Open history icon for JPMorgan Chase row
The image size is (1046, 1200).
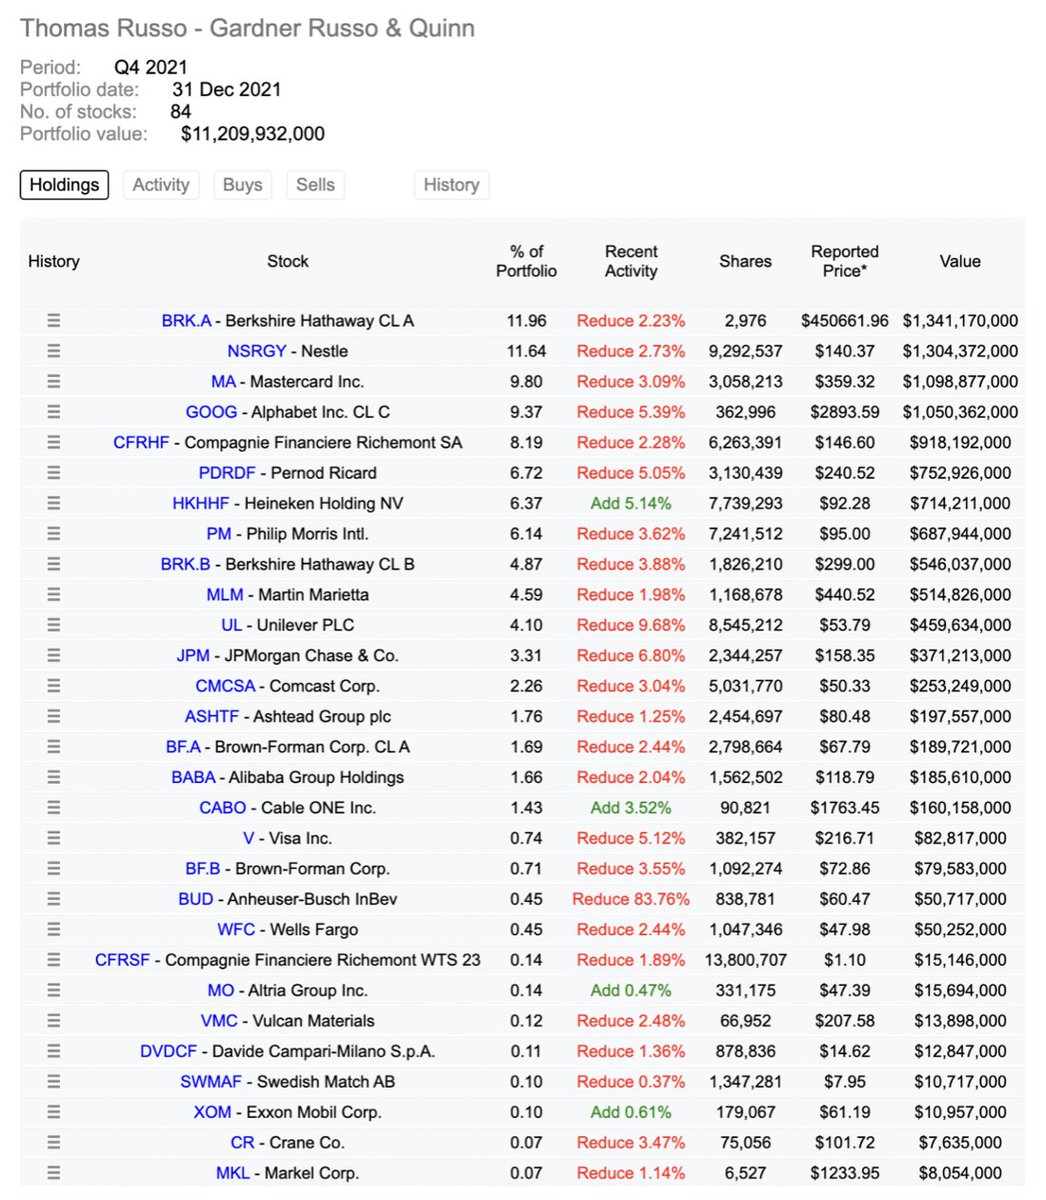[x=54, y=656]
